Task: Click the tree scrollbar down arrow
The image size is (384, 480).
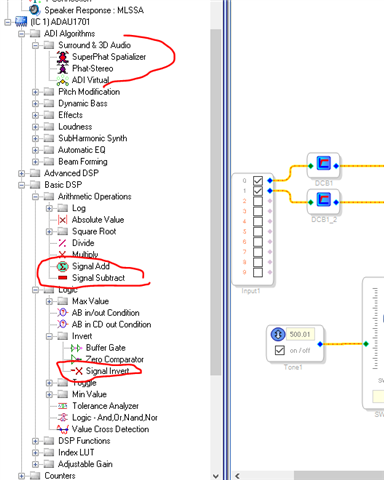Action: coord(216,476)
